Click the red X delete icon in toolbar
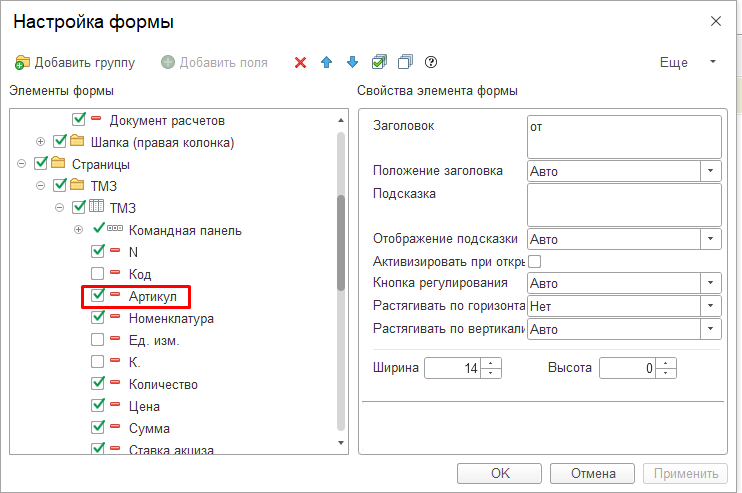The height and width of the screenshot is (493, 742). coord(300,63)
